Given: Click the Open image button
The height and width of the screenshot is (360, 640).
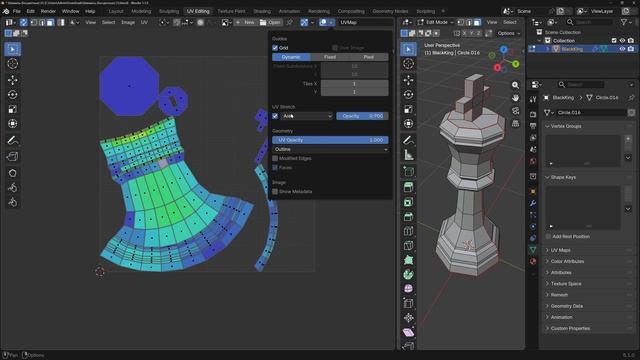Looking at the screenshot, I should pyautogui.click(x=270, y=22).
